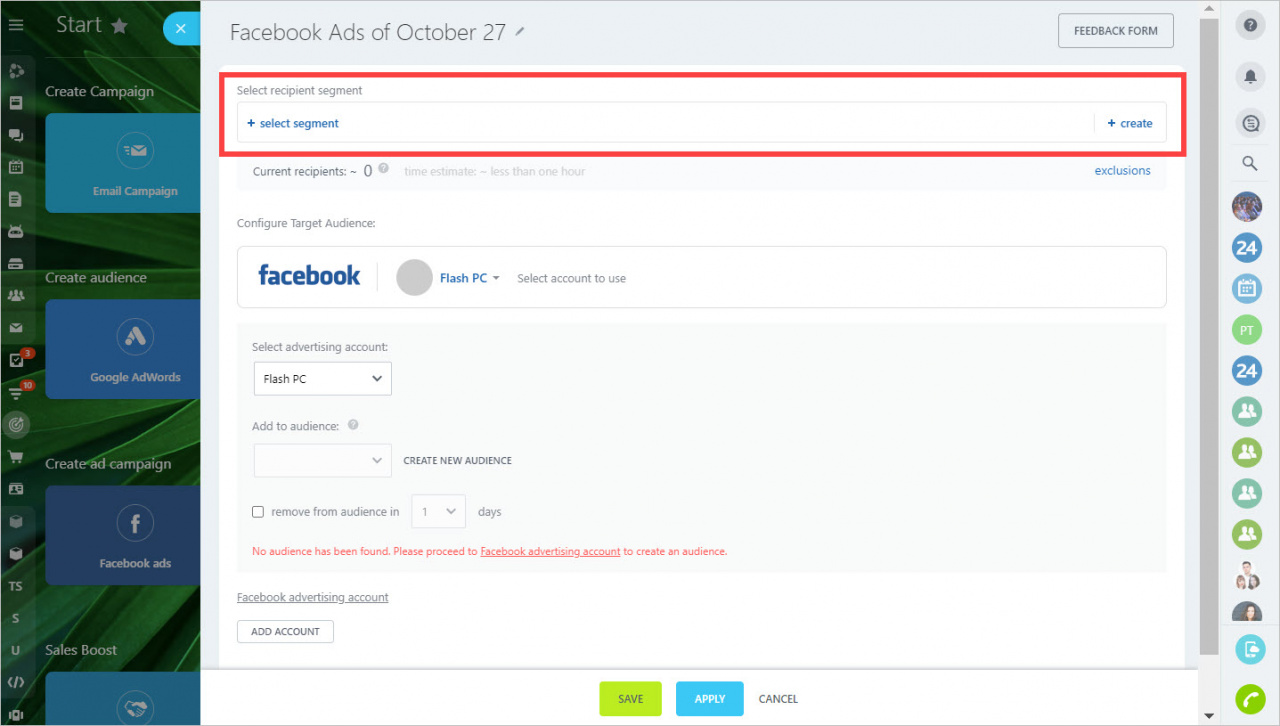Click the marketing target icon in left sidebar
This screenshot has height=726, width=1280.
(x=15, y=425)
